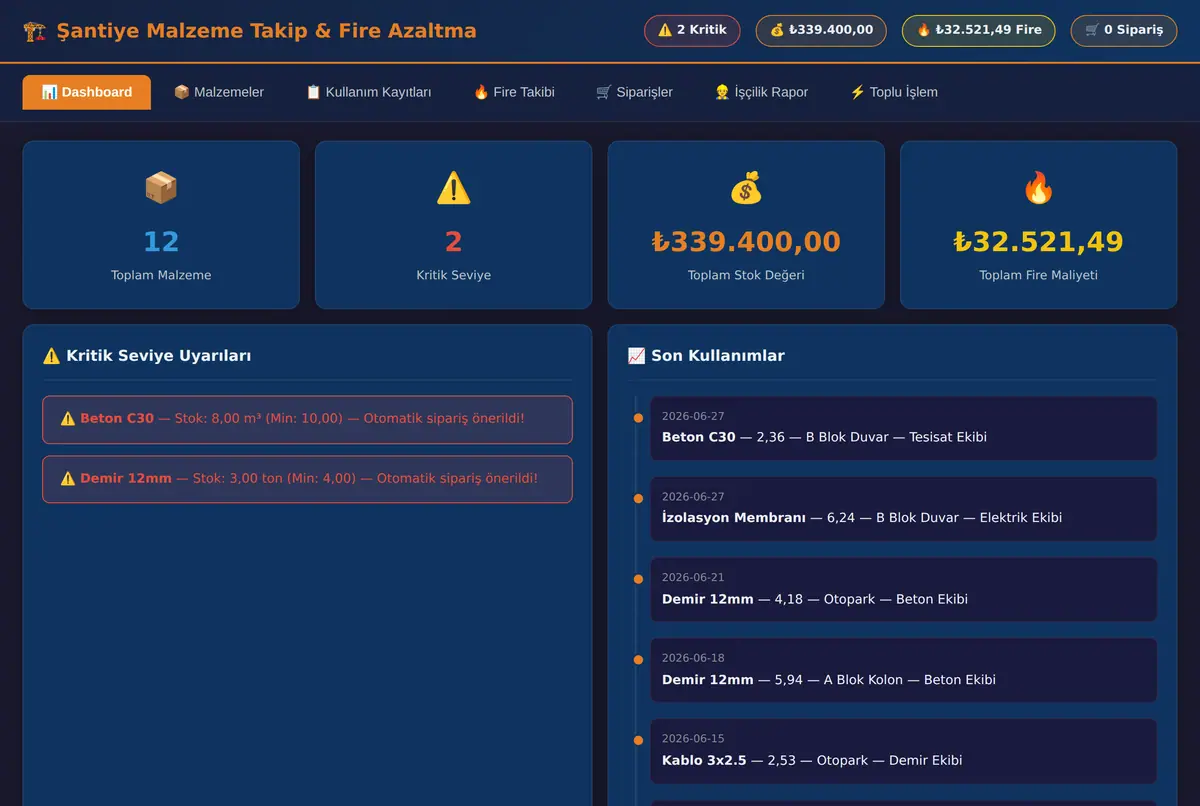Click the 0 Sipariş header badge
This screenshot has width=1200, height=806.
1124,30
